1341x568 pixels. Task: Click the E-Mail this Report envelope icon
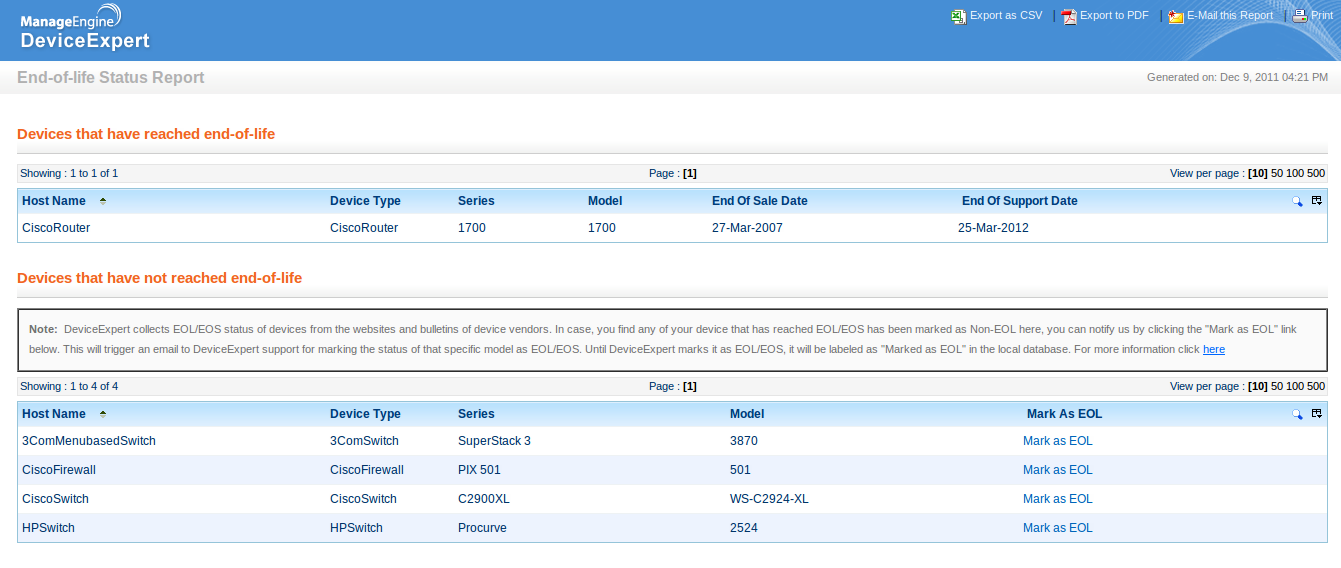pos(1176,16)
